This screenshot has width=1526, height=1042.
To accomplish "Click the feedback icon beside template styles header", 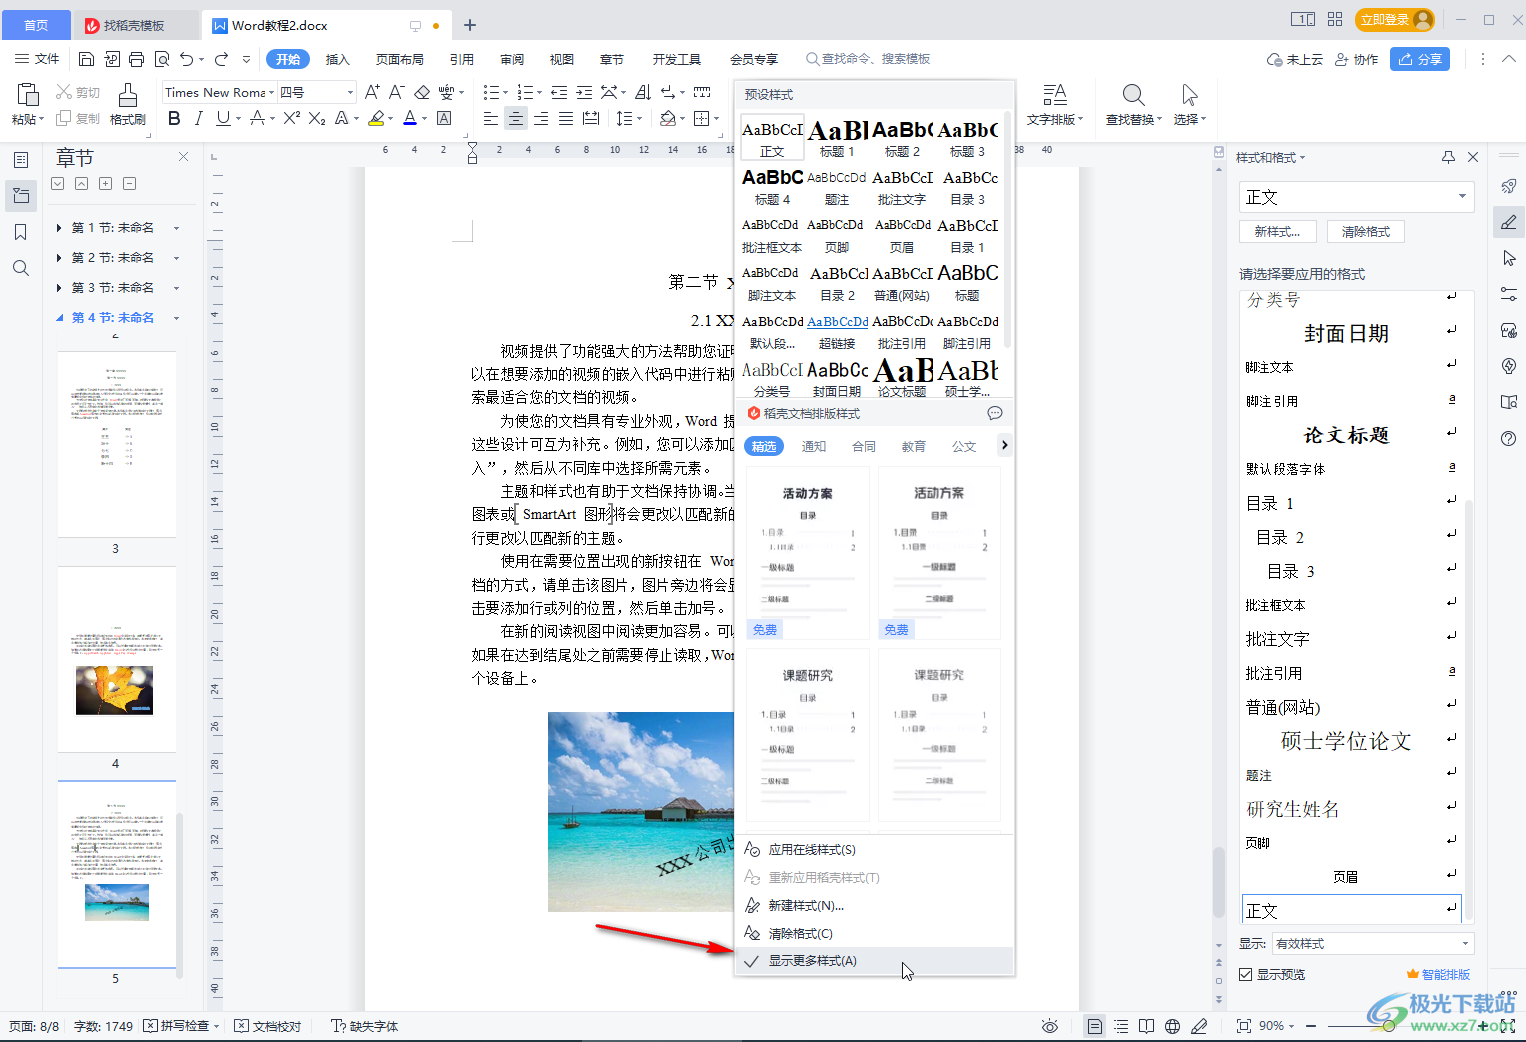I will 995,413.
